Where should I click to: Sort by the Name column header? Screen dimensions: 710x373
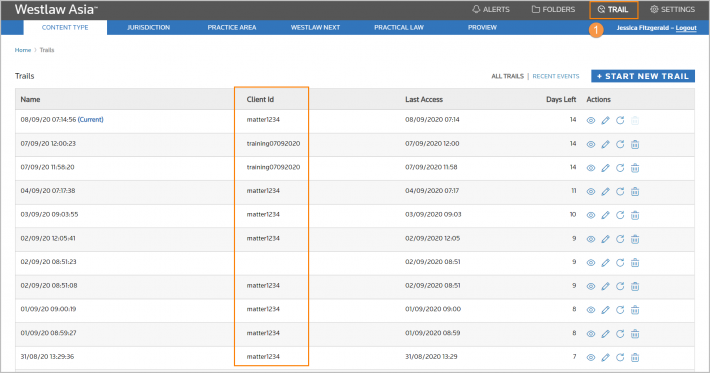[30, 99]
